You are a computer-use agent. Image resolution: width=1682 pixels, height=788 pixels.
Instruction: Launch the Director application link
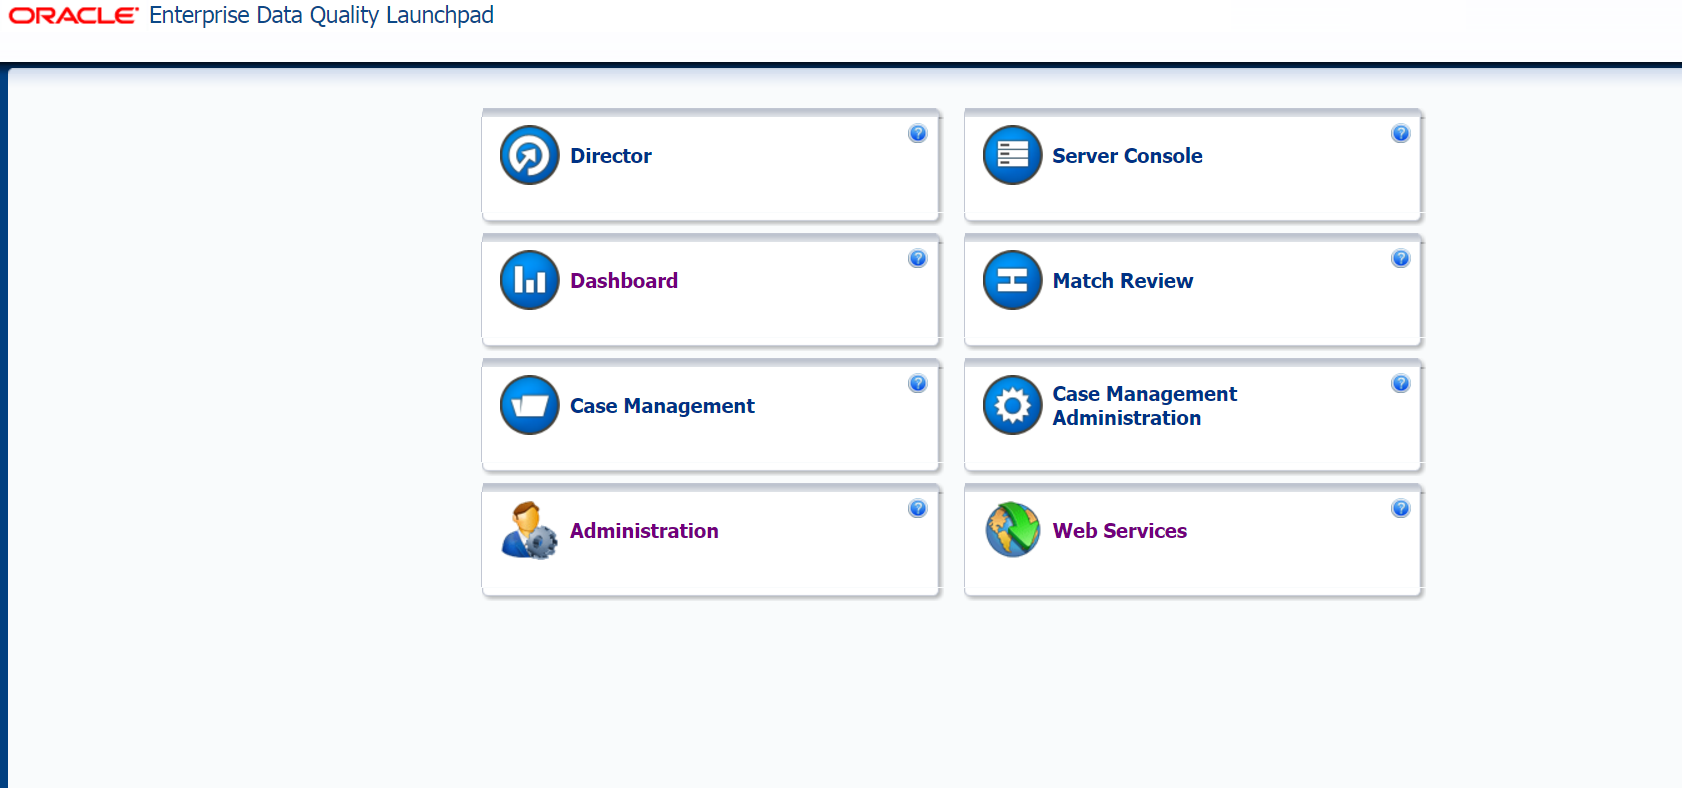(611, 156)
